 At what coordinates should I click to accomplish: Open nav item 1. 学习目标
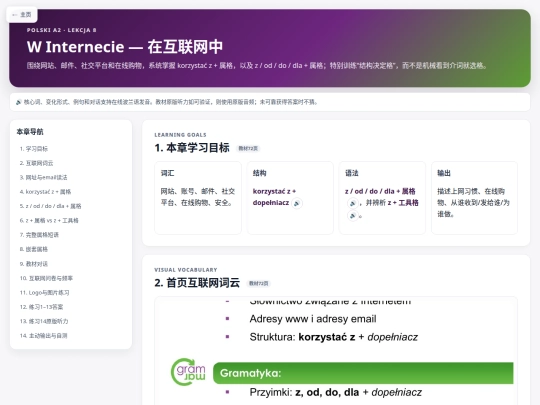coord(34,149)
